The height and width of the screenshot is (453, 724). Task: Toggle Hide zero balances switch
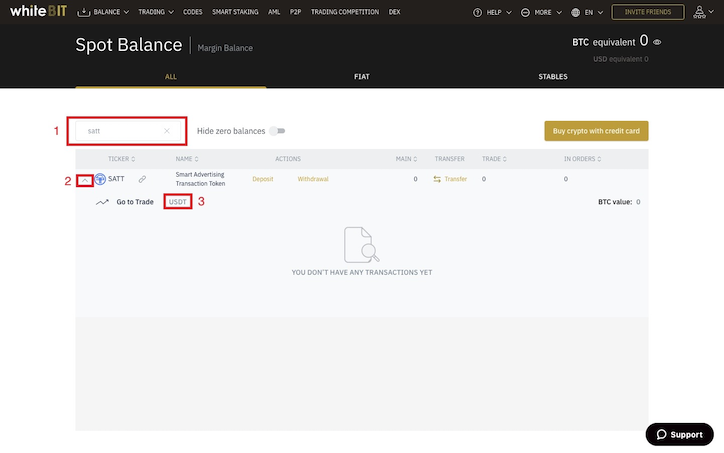277,131
